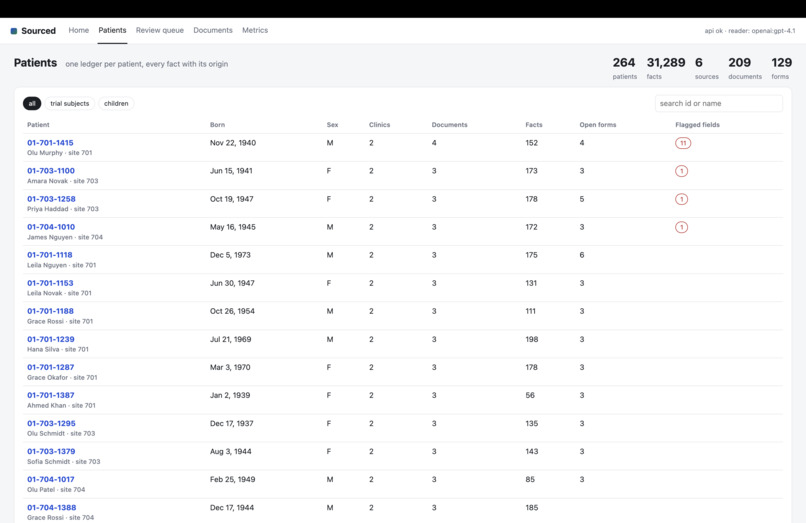
Task: Click flagged badge 11 for Olu Murphy
Action: click(x=683, y=143)
